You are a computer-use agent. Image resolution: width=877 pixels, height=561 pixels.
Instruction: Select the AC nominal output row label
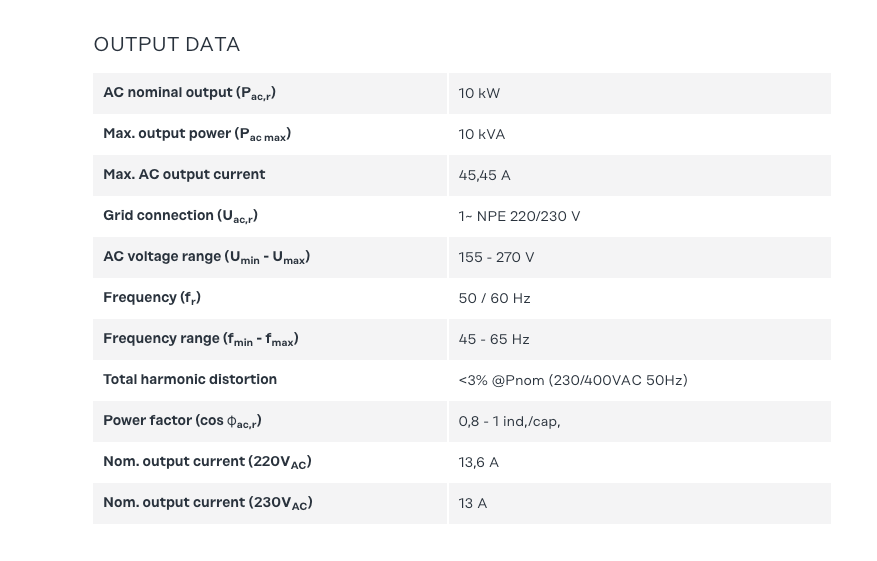(x=189, y=93)
